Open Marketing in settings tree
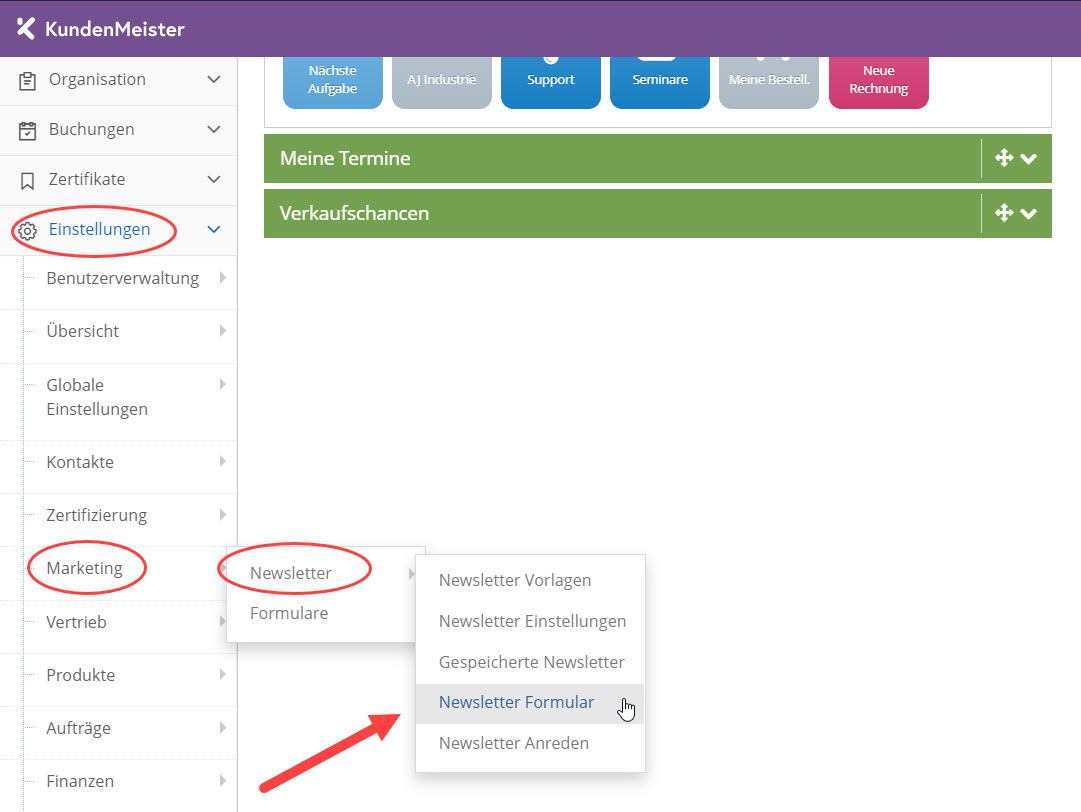The width and height of the screenshot is (1081, 812). coord(84,568)
